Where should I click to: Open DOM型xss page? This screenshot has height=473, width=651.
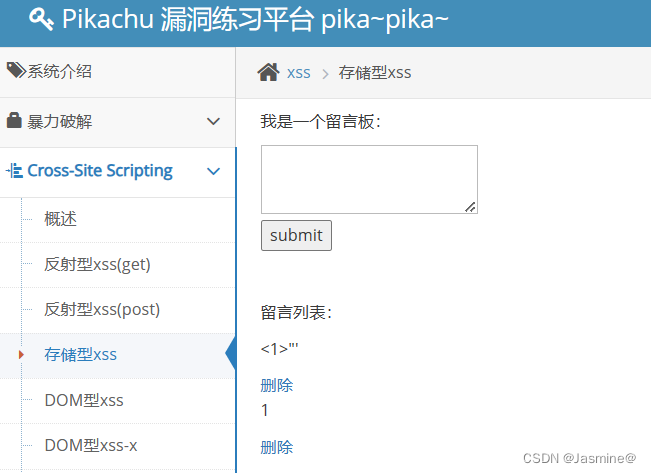click(84, 400)
